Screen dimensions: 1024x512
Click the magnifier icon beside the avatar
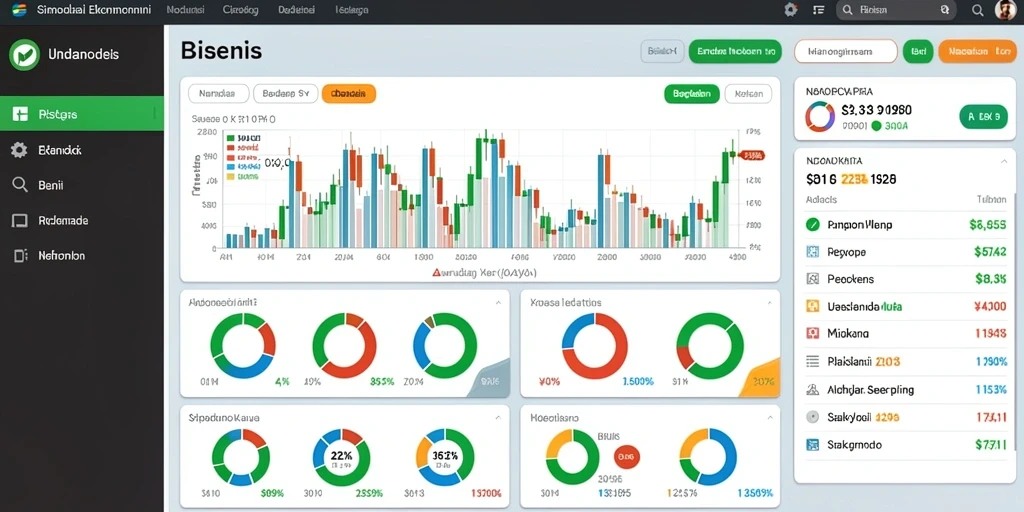(978, 10)
